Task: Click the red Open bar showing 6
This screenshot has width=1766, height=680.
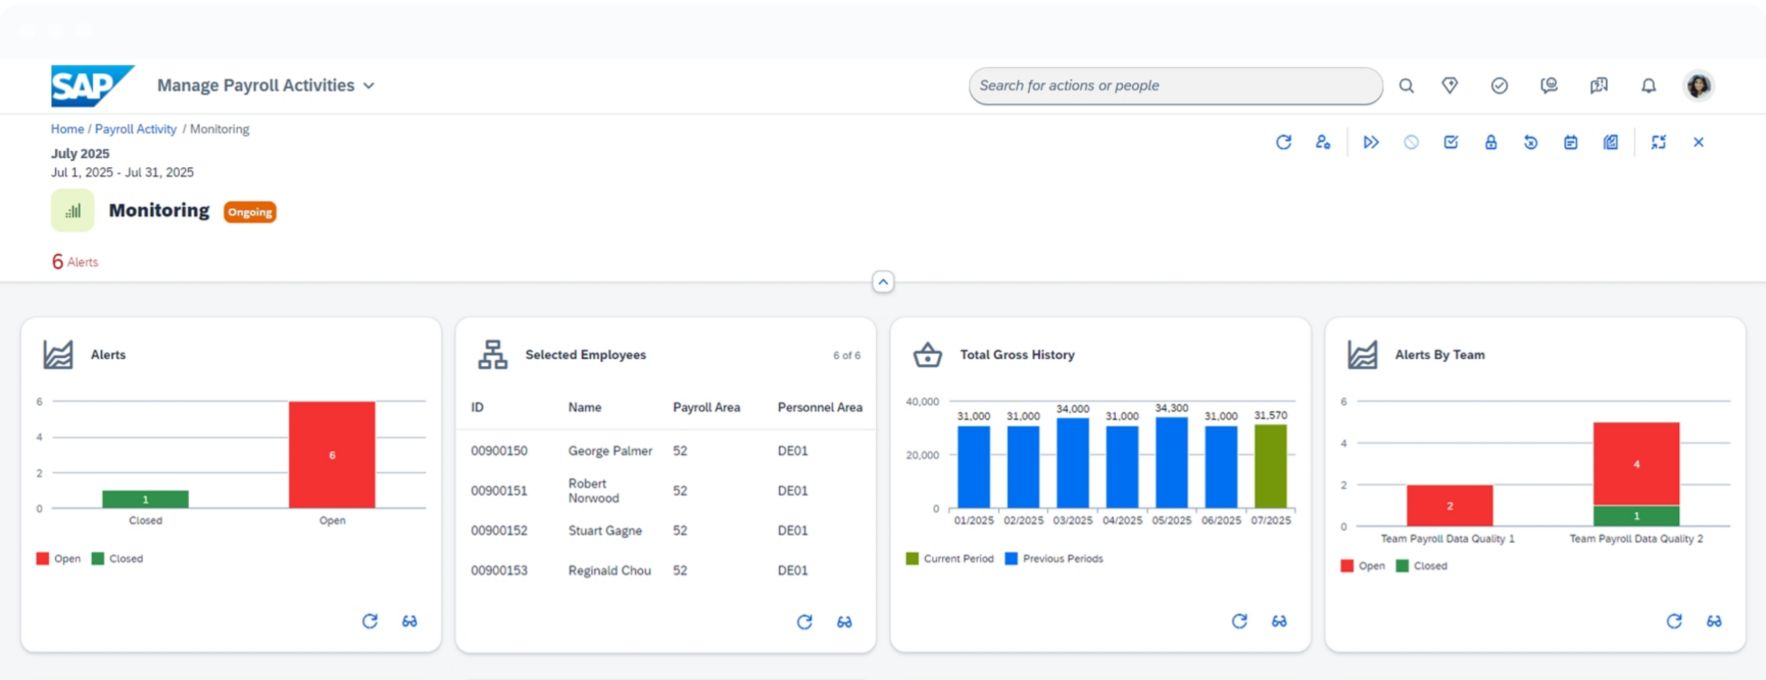Action: 332,455
